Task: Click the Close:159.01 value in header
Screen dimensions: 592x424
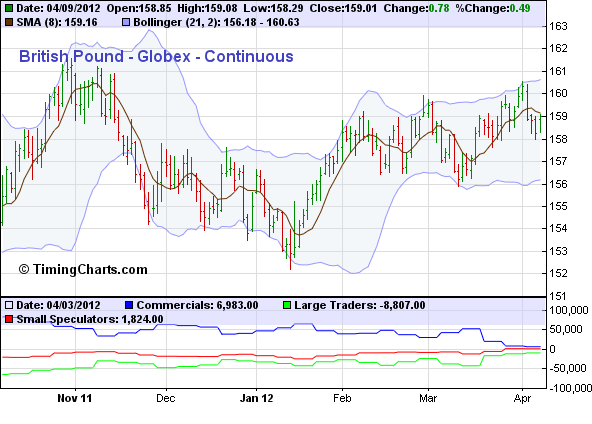Action: click(x=343, y=8)
